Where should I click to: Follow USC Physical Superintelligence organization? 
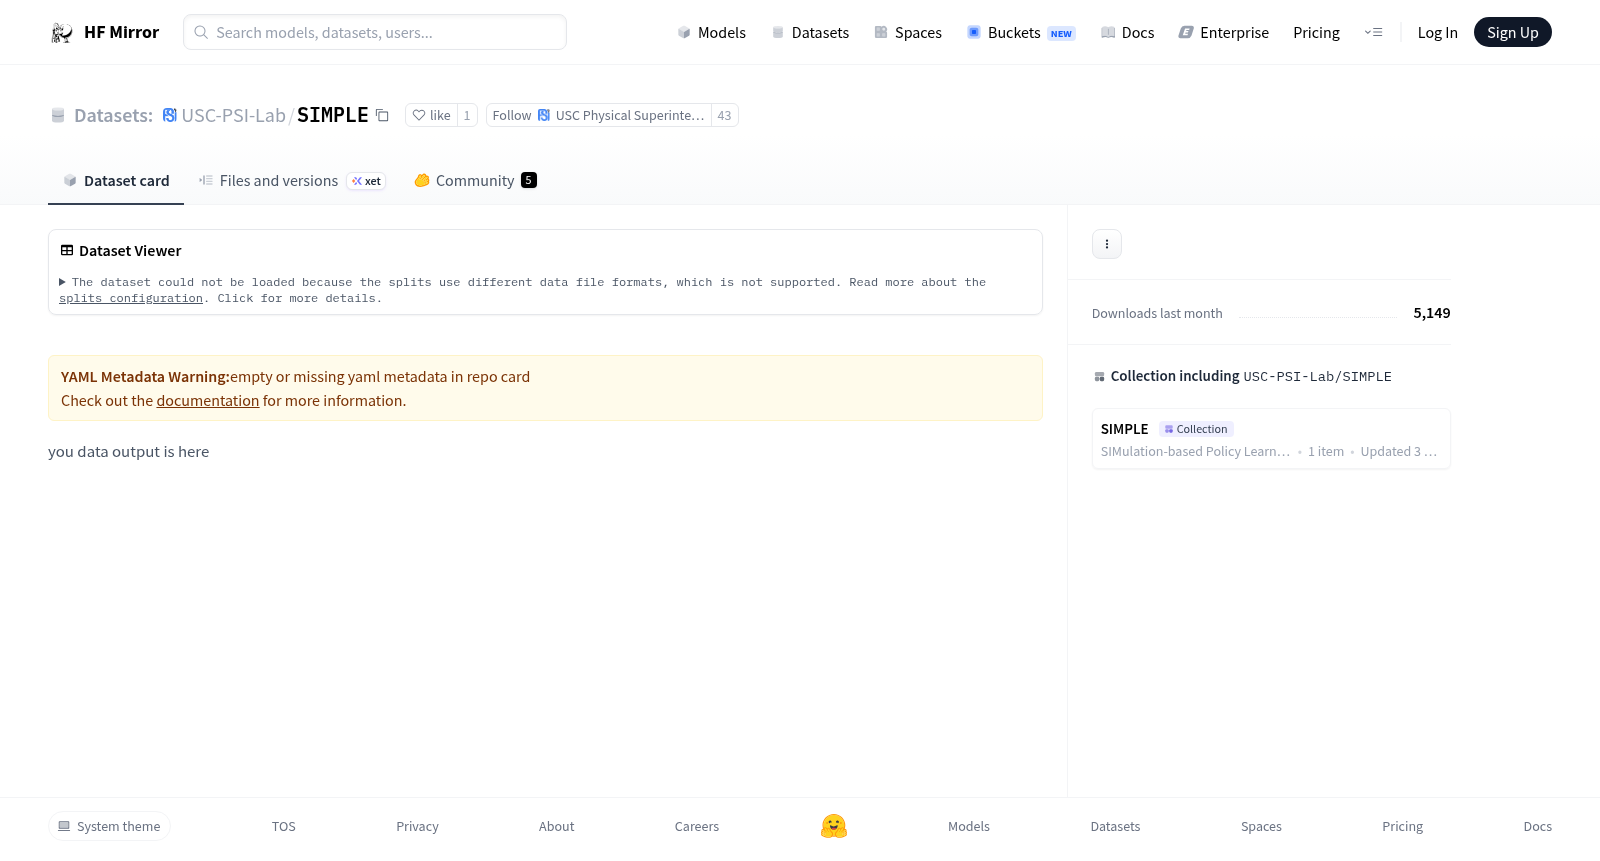pyautogui.click(x=598, y=115)
